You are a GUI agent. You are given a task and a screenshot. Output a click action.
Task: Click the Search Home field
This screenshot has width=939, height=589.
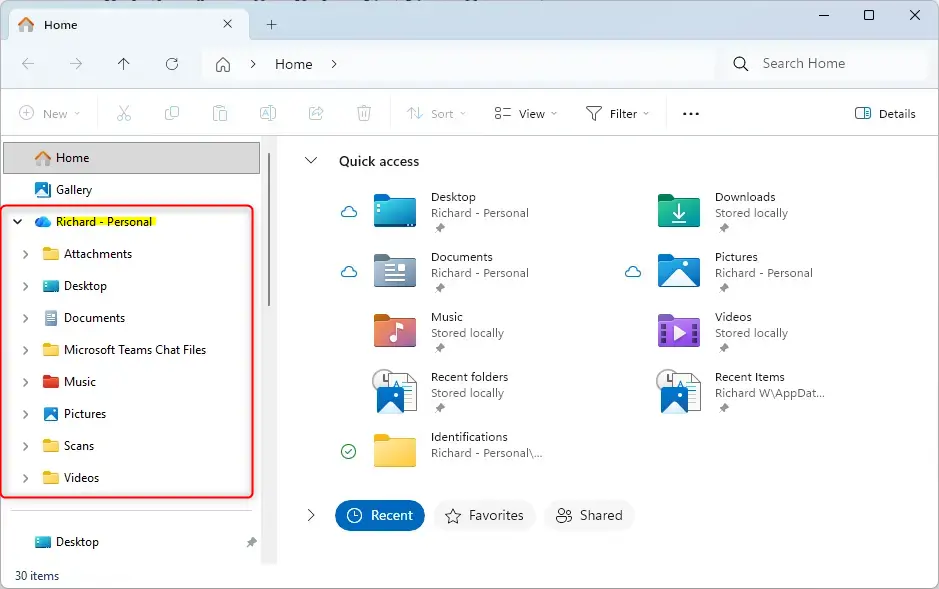point(826,63)
